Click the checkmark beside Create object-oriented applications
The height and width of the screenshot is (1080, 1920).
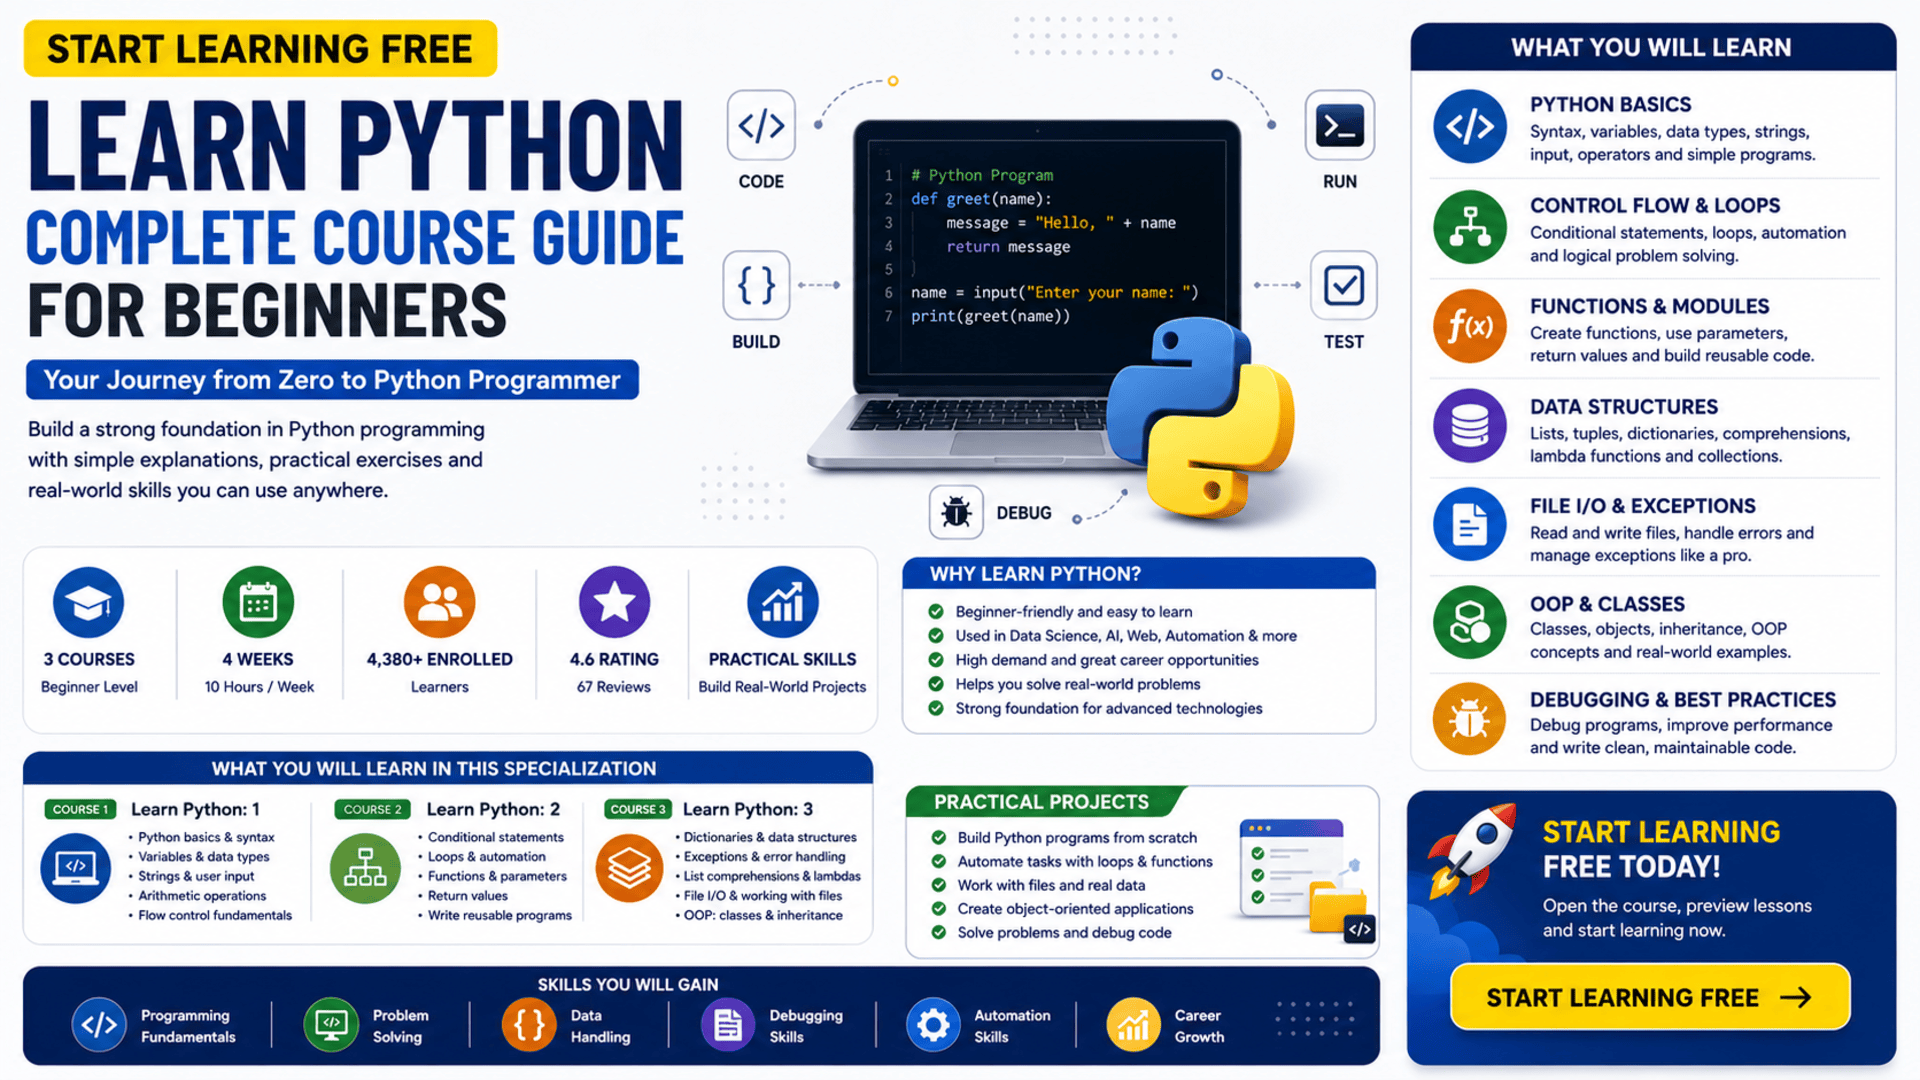coord(938,909)
